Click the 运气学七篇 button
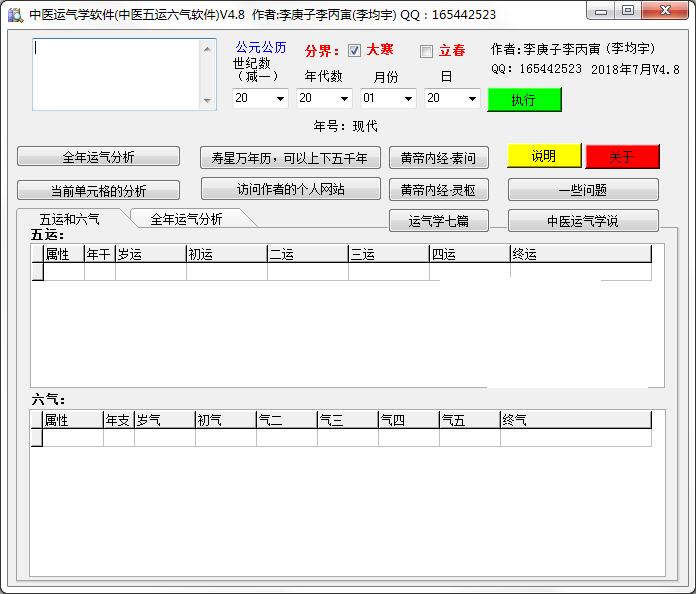Screen dimensions: 696x594 coord(438,221)
